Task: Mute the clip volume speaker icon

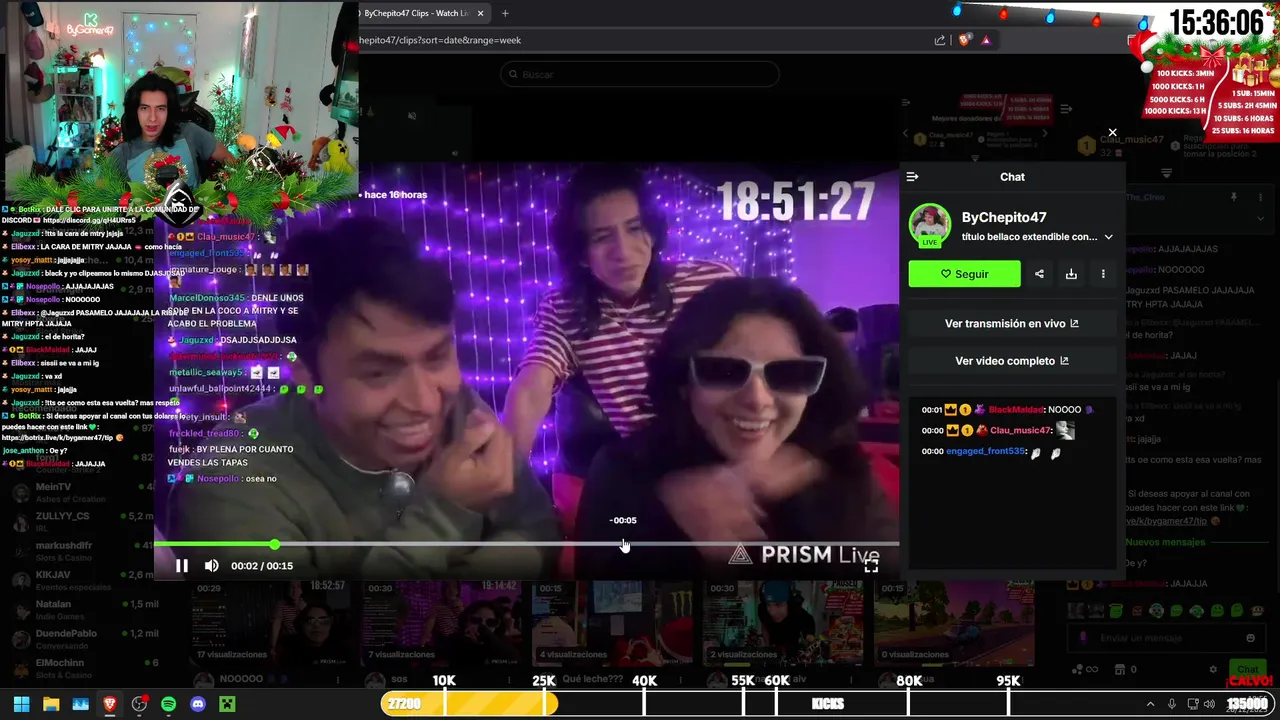Action: [x=212, y=566]
